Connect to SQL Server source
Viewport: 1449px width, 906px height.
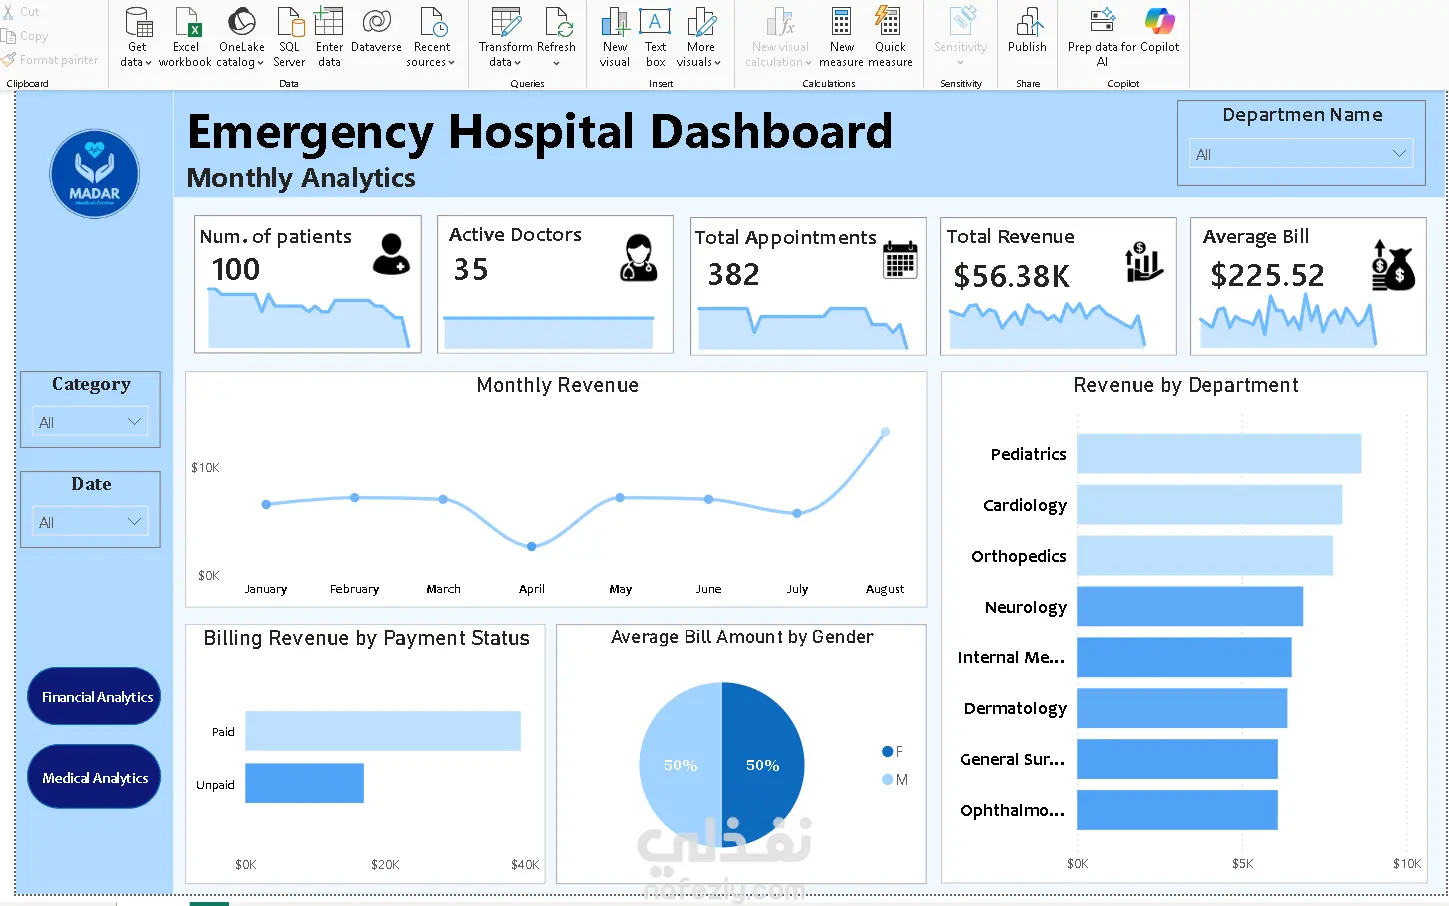[x=289, y=37]
